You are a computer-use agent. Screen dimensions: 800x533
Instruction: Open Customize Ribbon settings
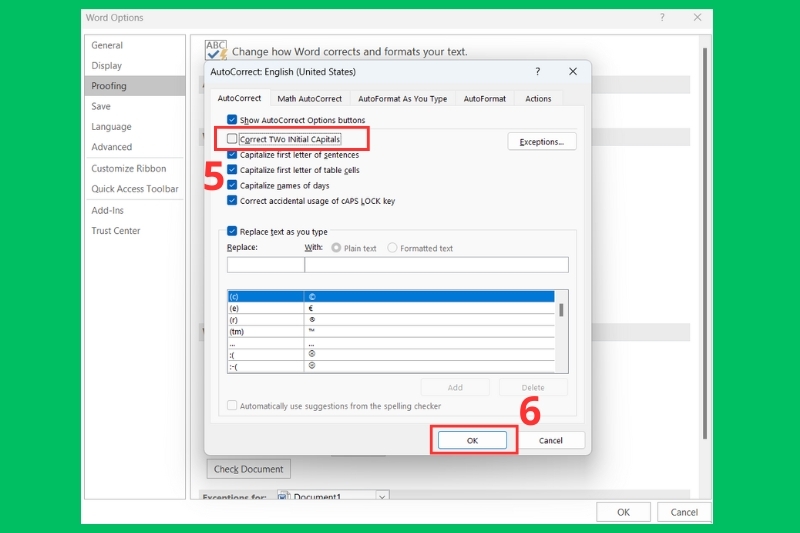coord(135,168)
